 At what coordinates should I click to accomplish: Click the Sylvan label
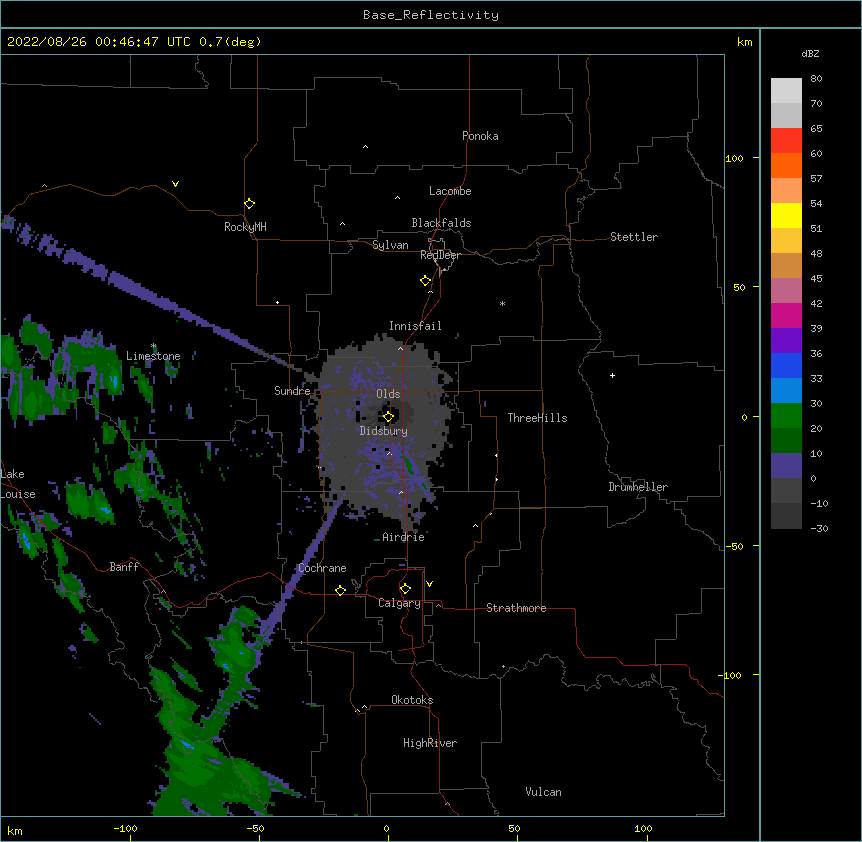pyautogui.click(x=390, y=245)
